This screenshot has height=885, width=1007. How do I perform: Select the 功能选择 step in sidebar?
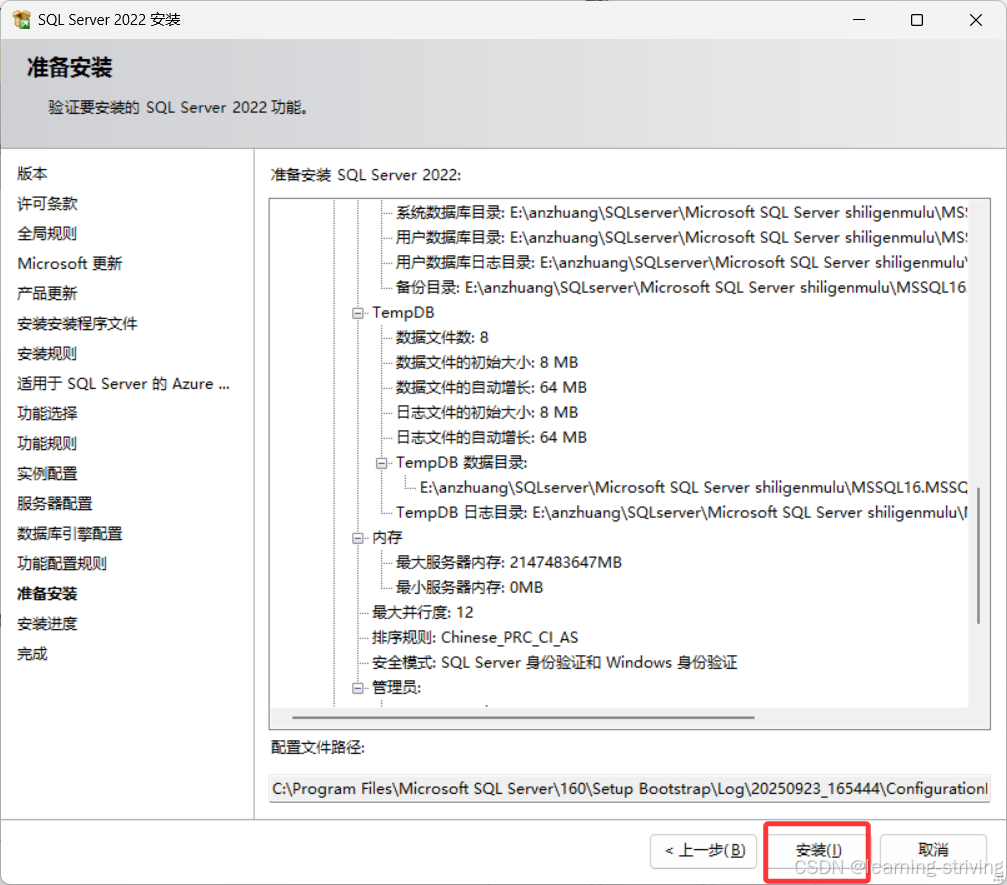click(47, 414)
